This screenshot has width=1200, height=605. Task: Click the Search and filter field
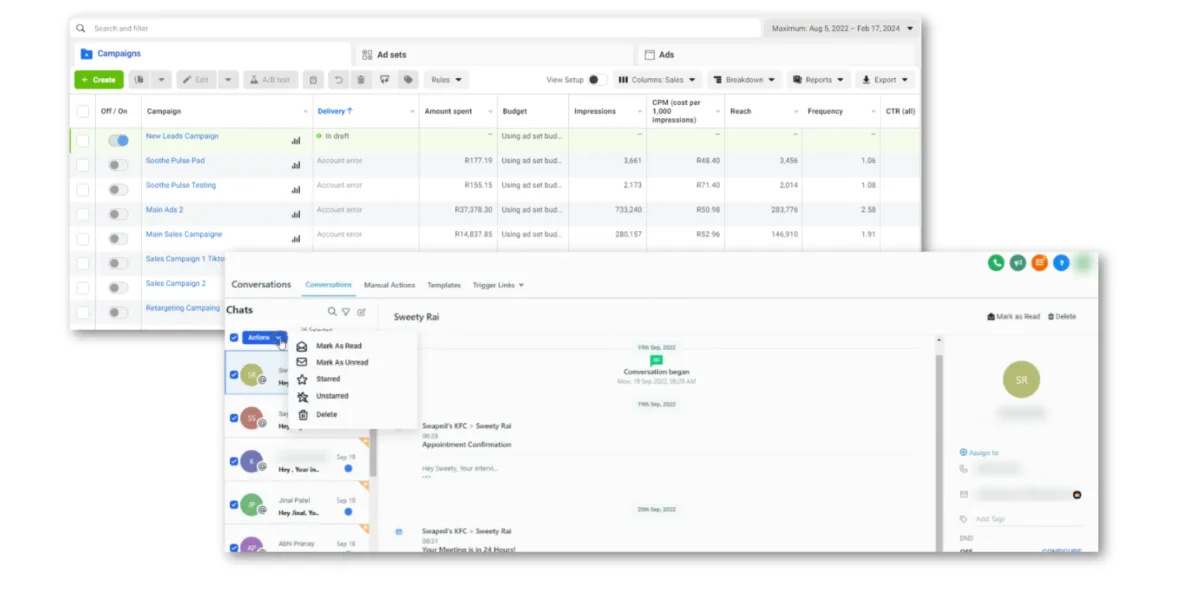(x=417, y=28)
